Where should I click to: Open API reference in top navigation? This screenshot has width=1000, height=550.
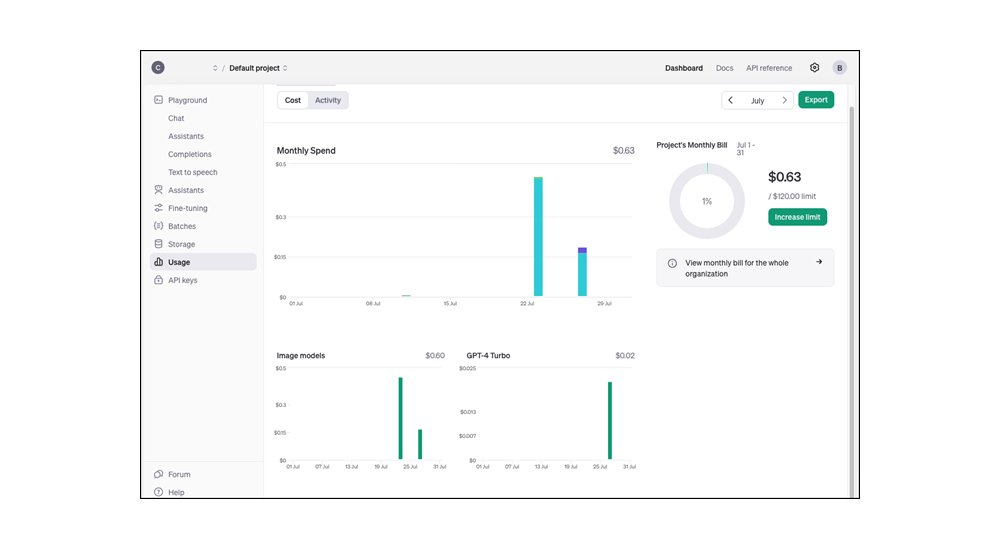[769, 68]
